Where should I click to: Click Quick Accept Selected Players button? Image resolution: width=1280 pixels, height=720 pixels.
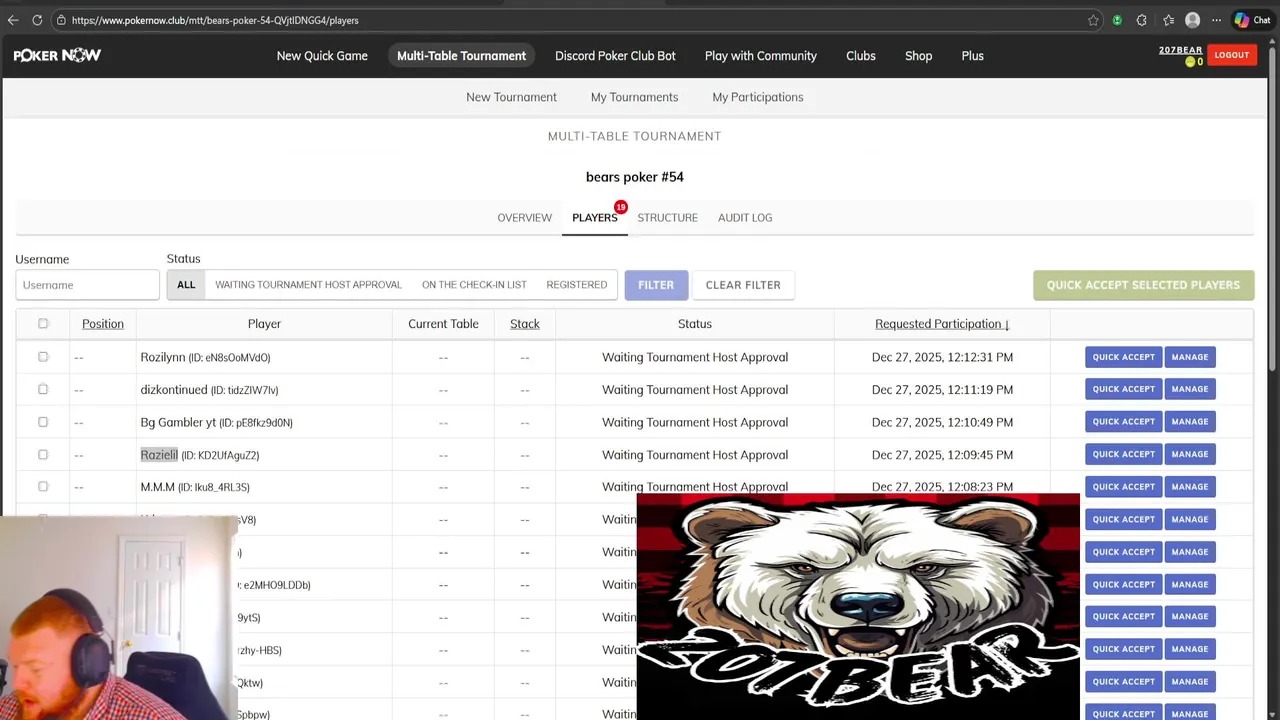point(1143,285)
